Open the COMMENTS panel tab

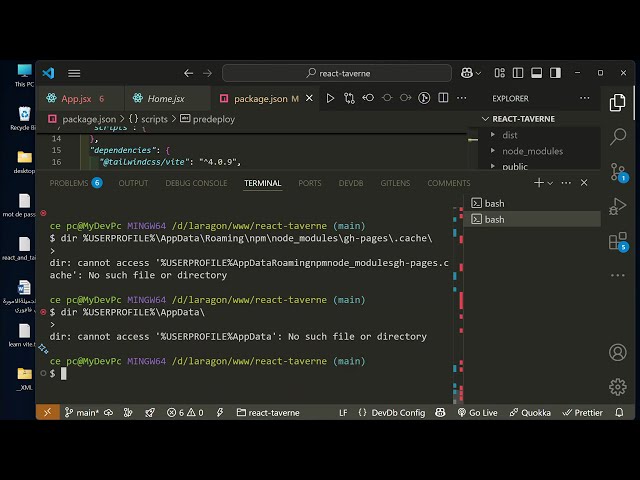[449, 183]
